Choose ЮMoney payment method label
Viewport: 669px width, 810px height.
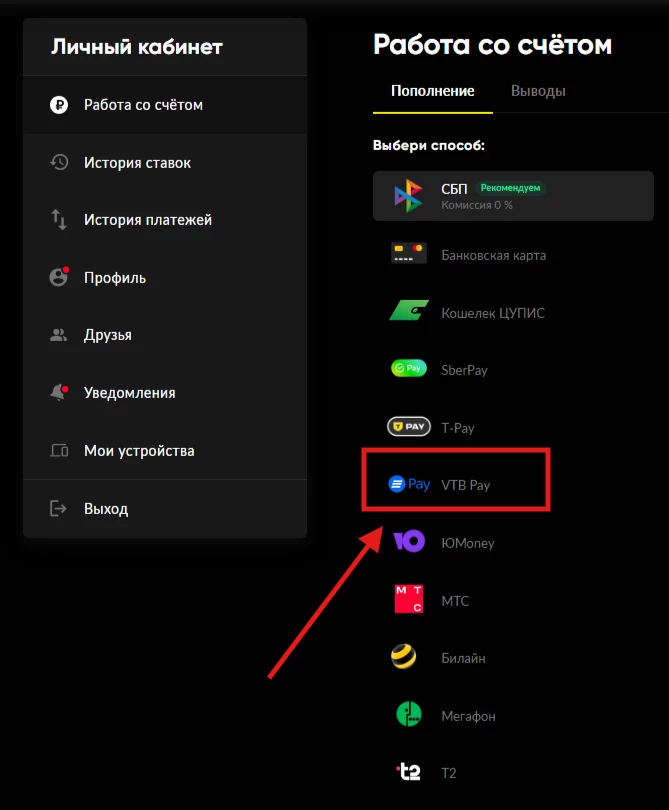468,543
